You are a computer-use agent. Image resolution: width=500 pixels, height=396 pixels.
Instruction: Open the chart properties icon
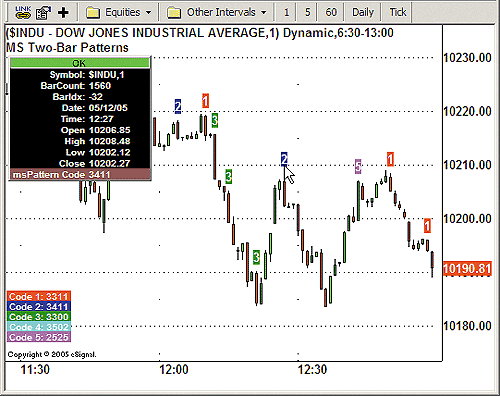point(43,13)
